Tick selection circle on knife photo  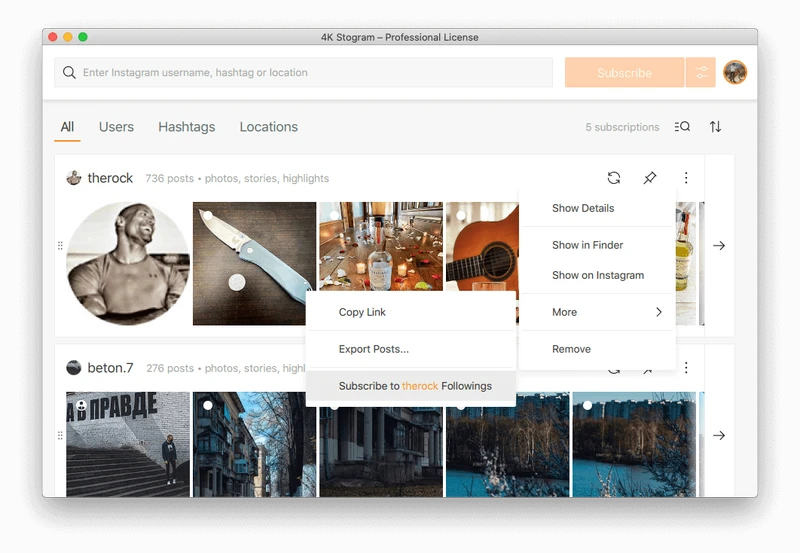(208, 215)
